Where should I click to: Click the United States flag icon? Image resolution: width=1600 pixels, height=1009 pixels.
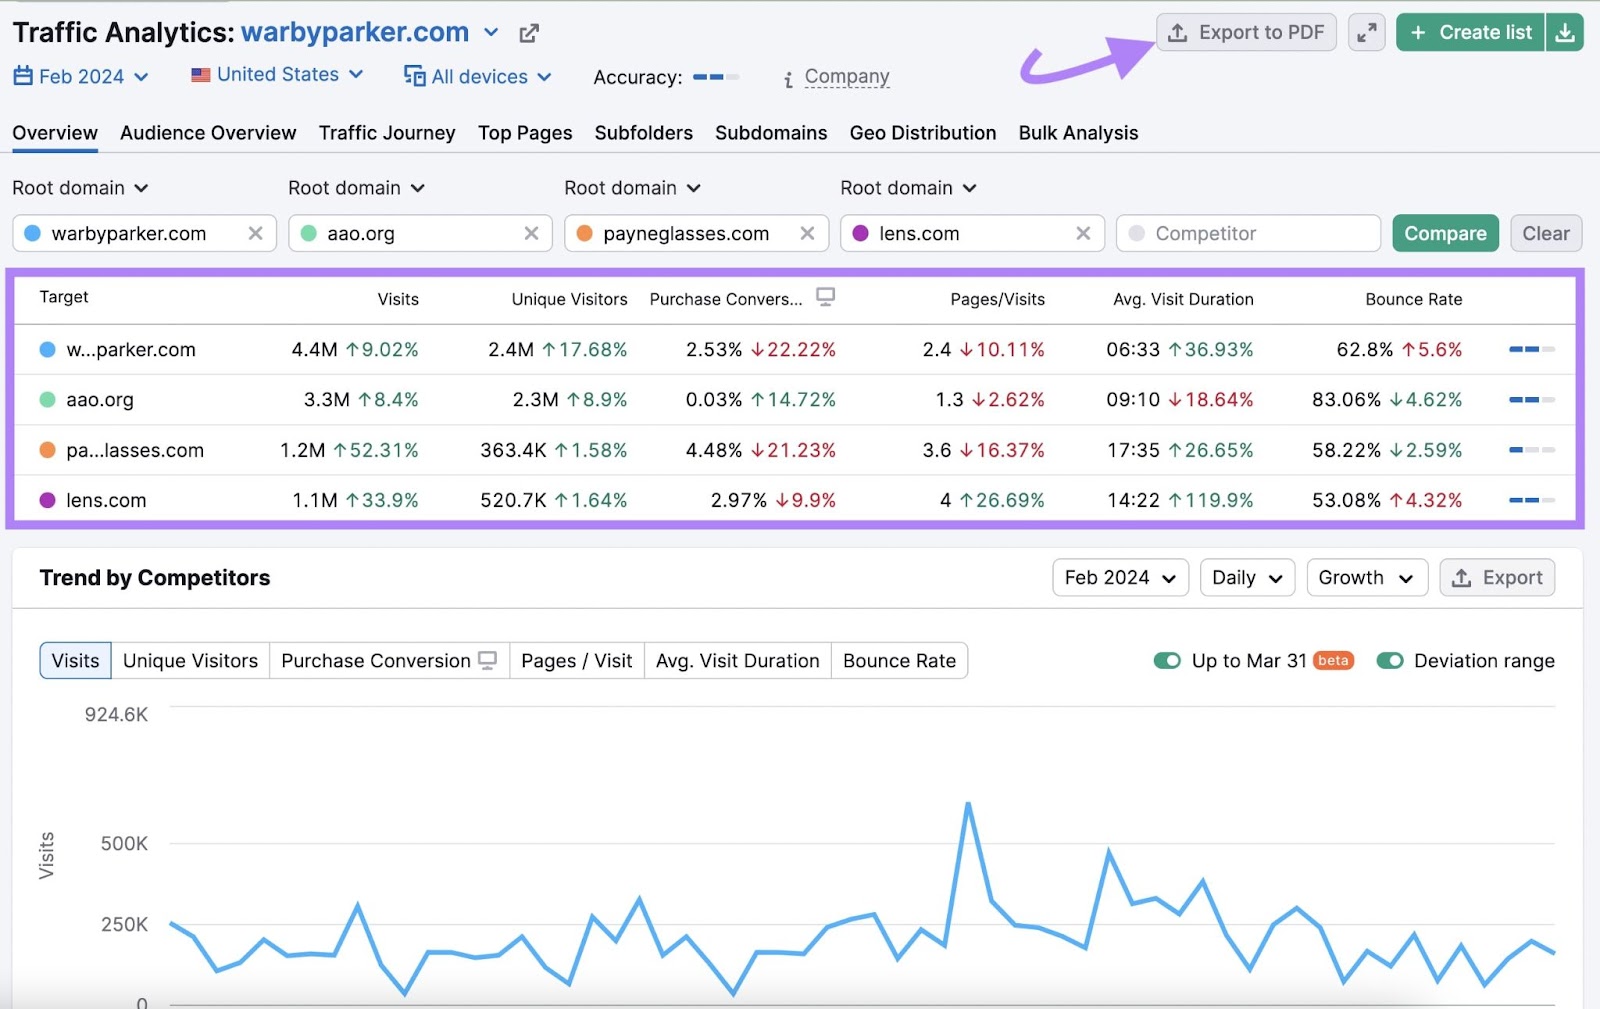(x=200, y=74)
